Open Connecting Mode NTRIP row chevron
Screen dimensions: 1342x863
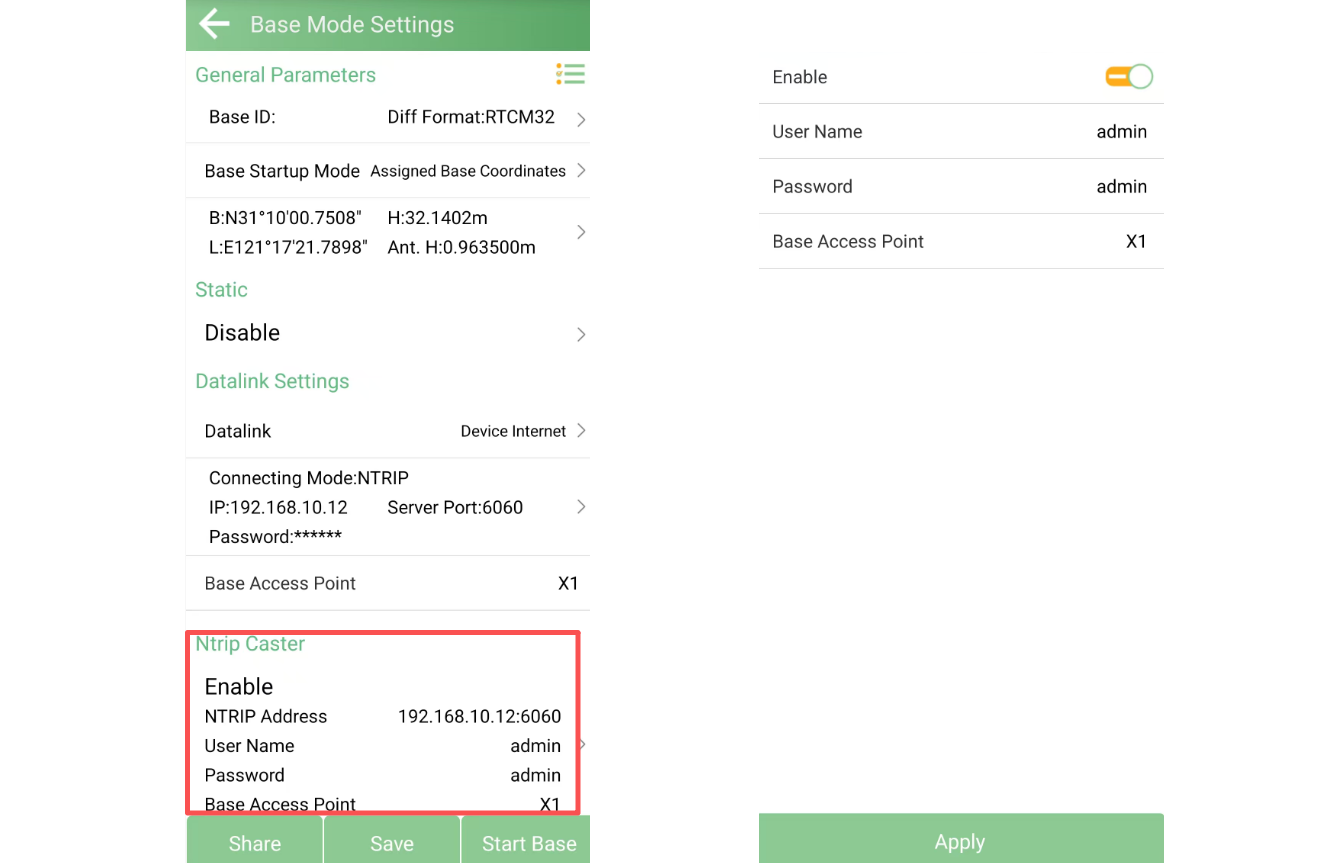[x=581, y=507]
